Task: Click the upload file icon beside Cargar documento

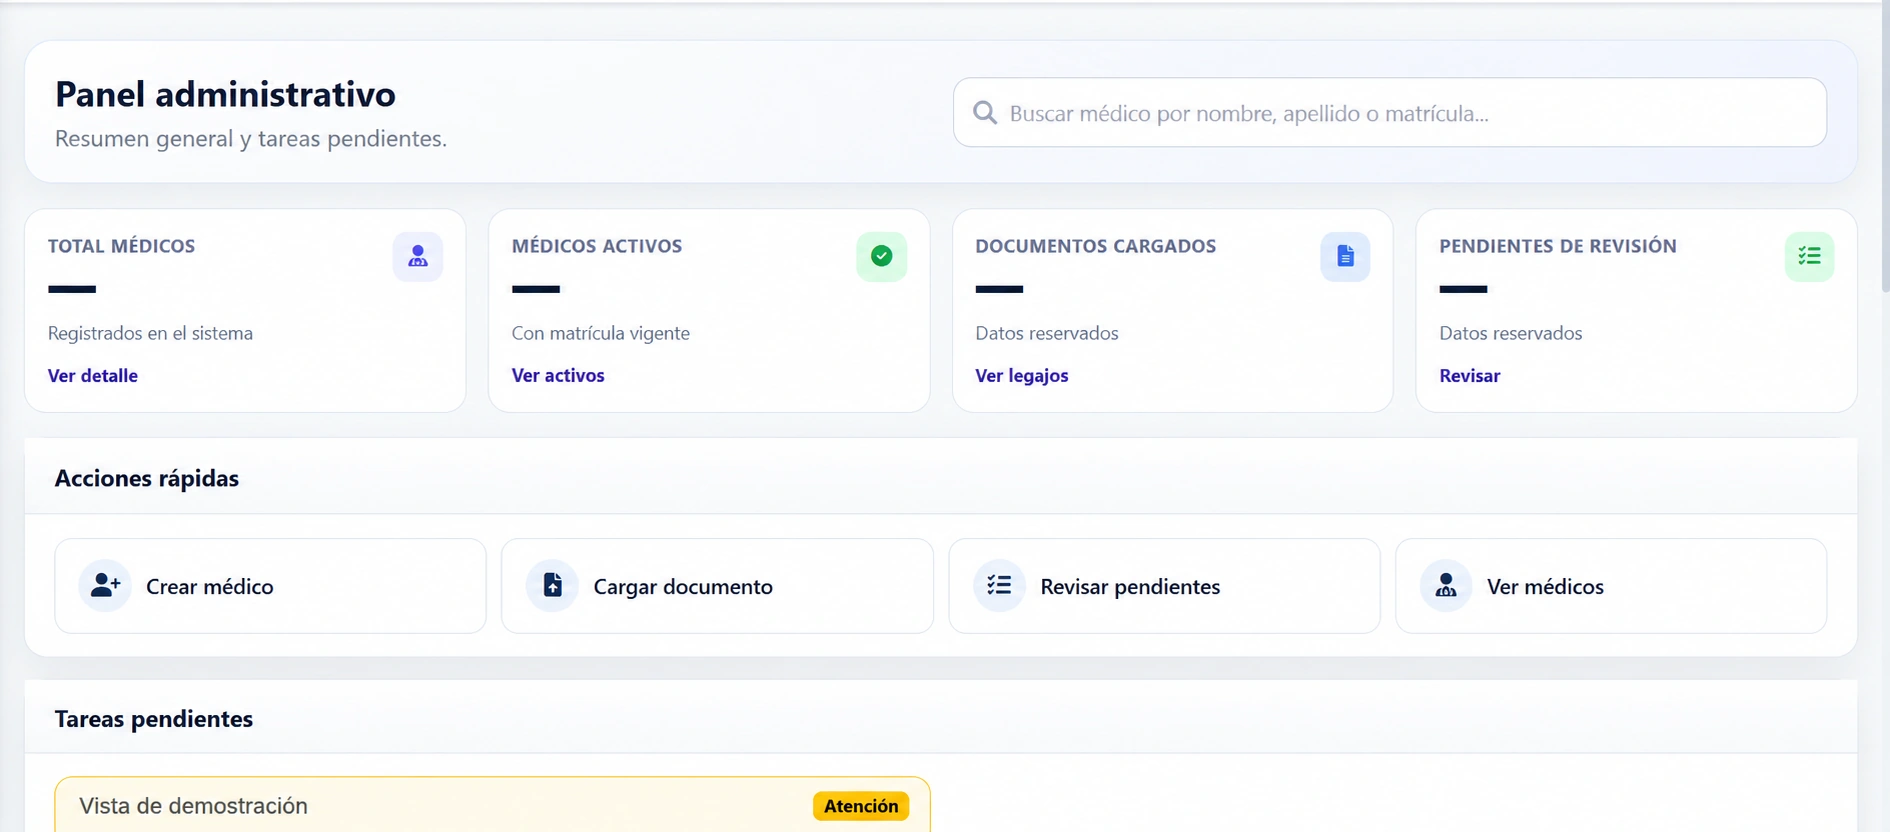Action: pyautogui.click(x=552, y=585)
